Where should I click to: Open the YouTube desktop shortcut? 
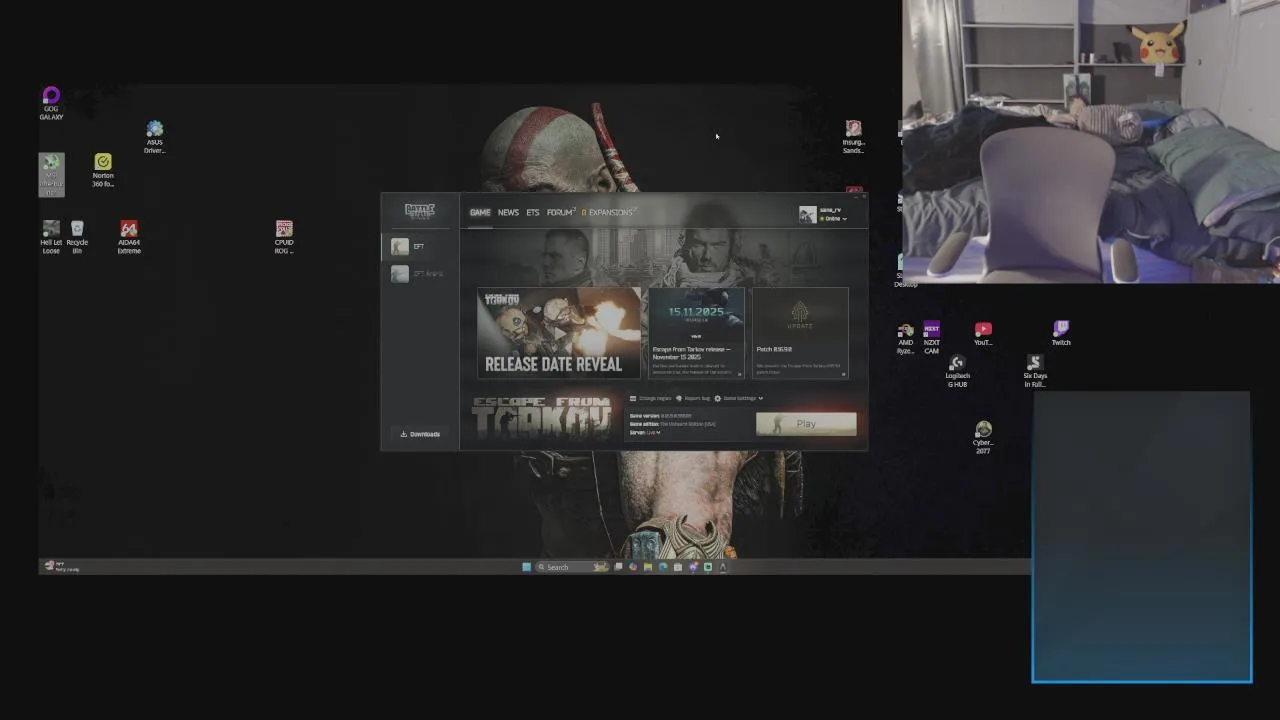983,334
